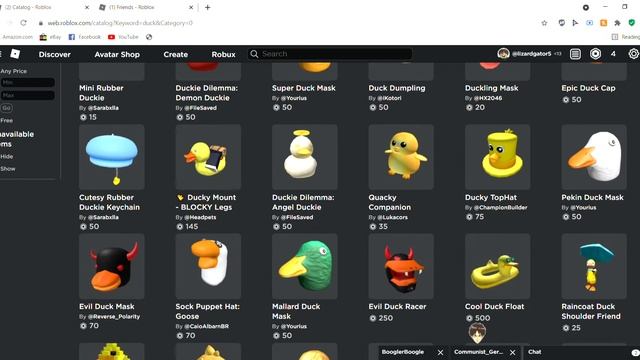Open Sock Puppet Hat: Goose thumbnail

pyautogui.click(x=208, y=266)
